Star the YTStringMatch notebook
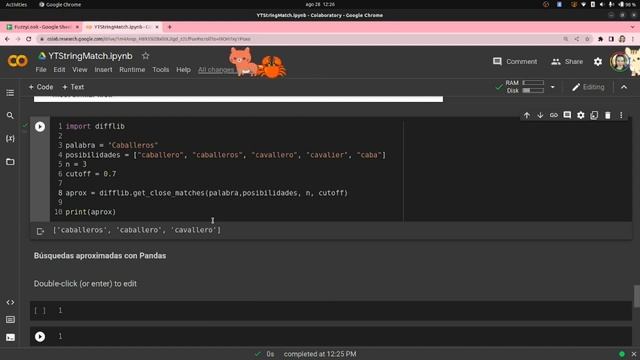640x360 pixels. click(x=146, y=56)
